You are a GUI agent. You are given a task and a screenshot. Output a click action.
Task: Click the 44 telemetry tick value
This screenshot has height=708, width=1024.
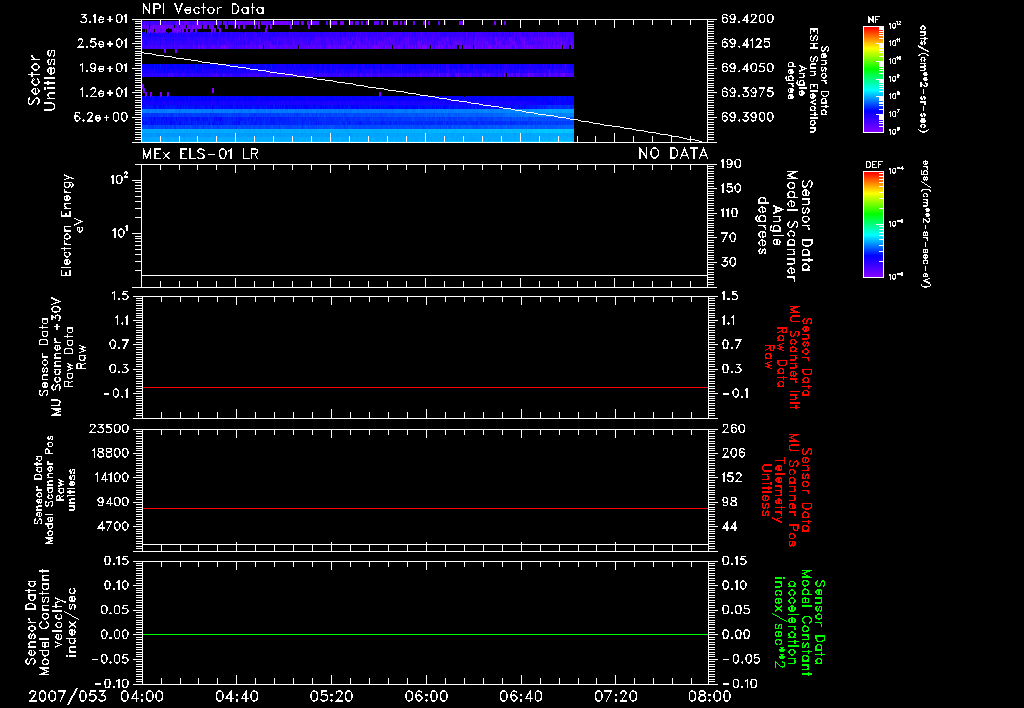729,526
